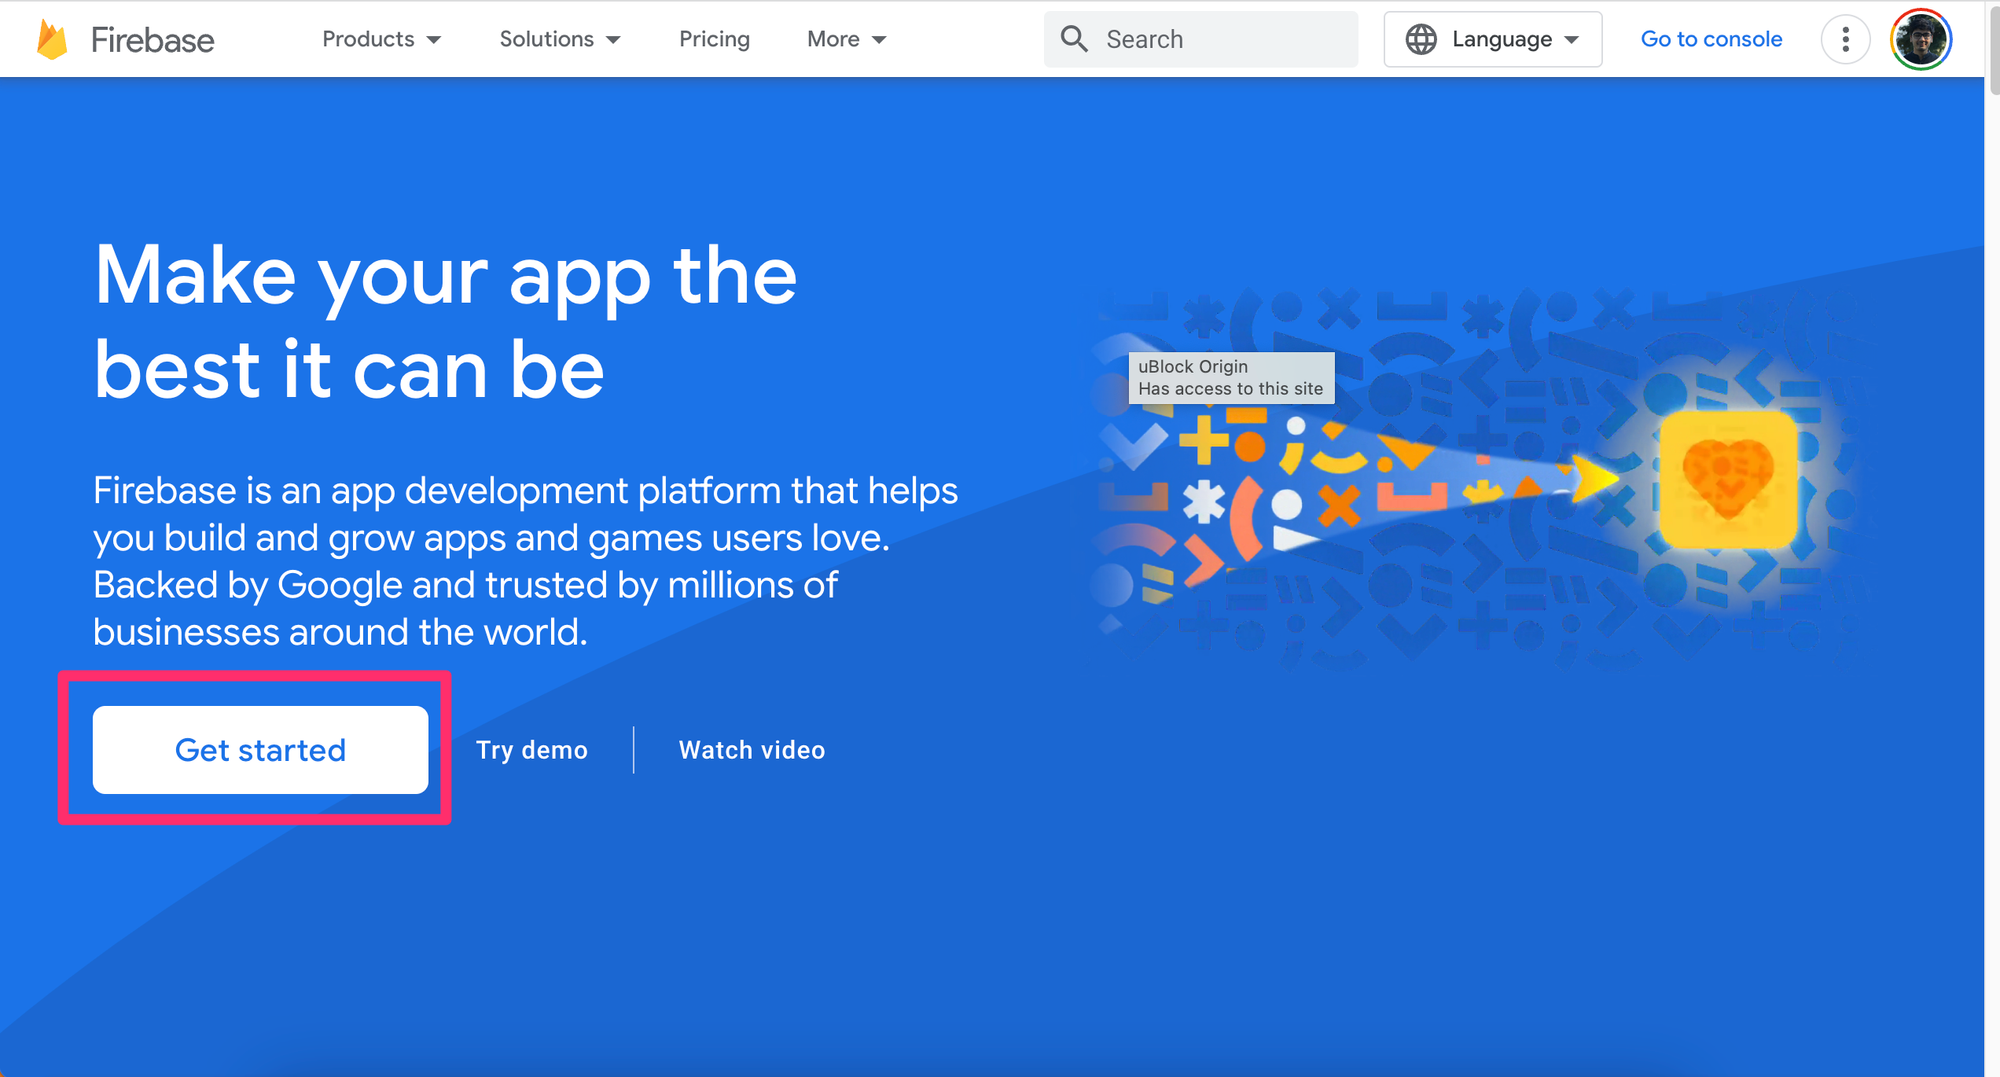This screenshot has height=1077, width=2000.
Task: Click the globe icon in Language selector
Action: 1421,39
